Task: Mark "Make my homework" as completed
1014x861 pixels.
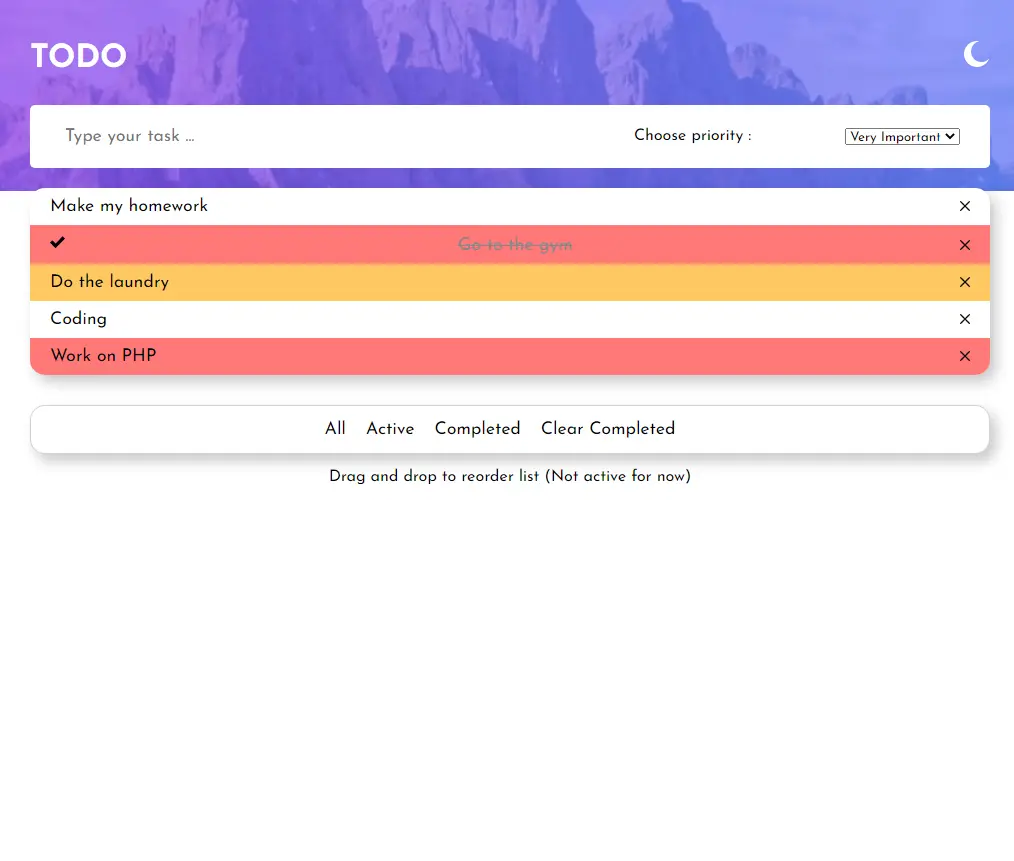Action: [x=129, y=206]
